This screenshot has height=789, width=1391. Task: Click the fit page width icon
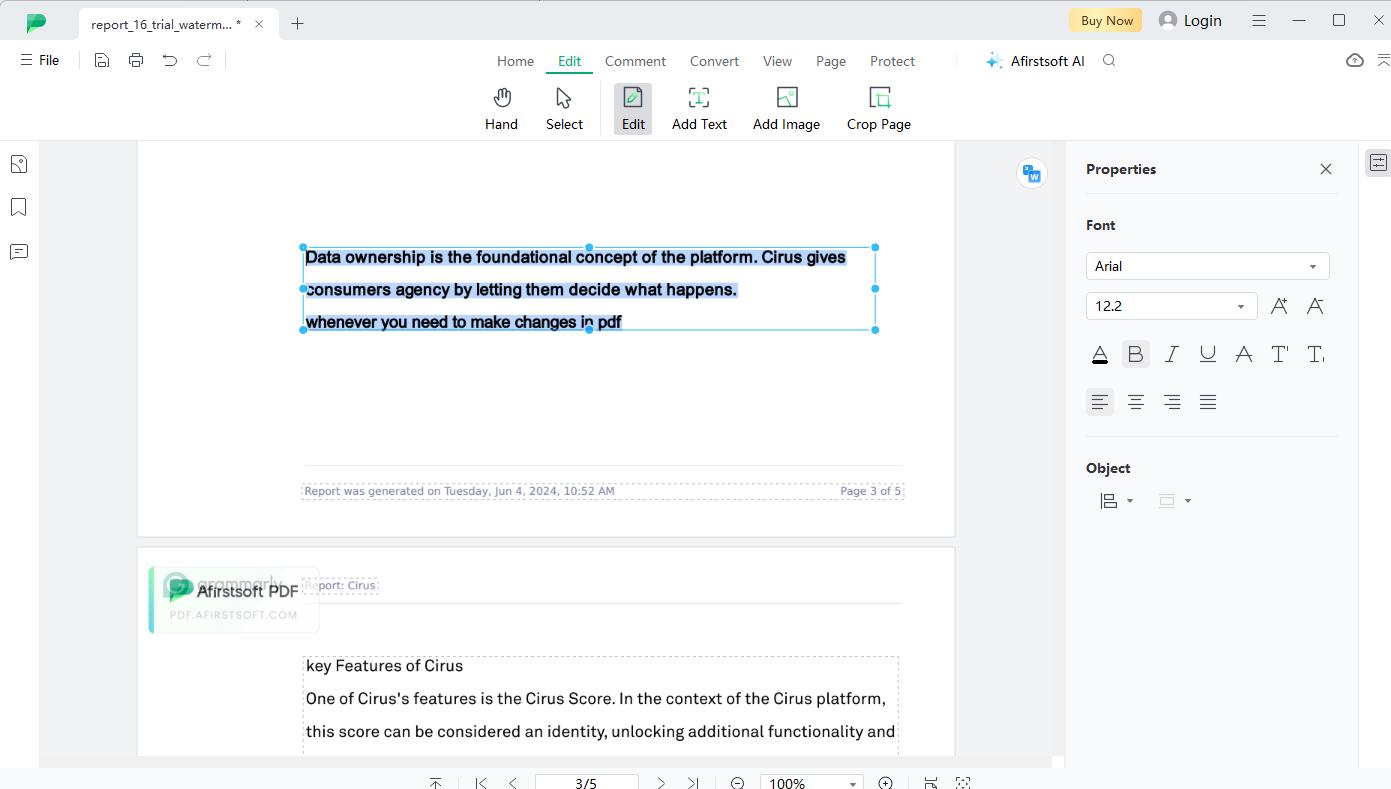931,783
